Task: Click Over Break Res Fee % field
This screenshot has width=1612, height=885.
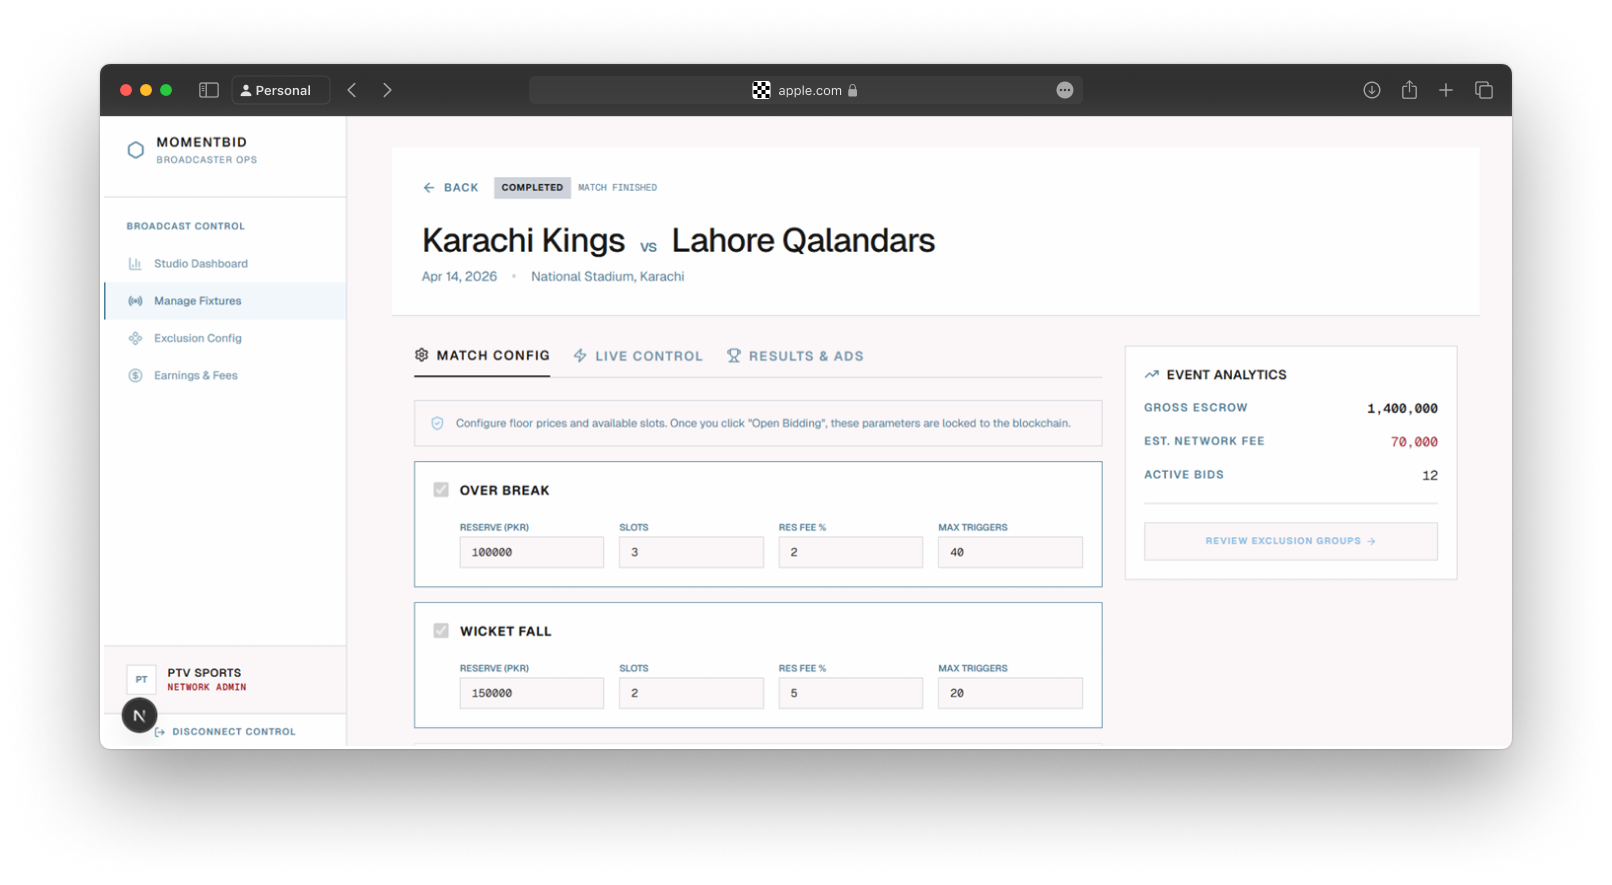Action: point(851,552)
